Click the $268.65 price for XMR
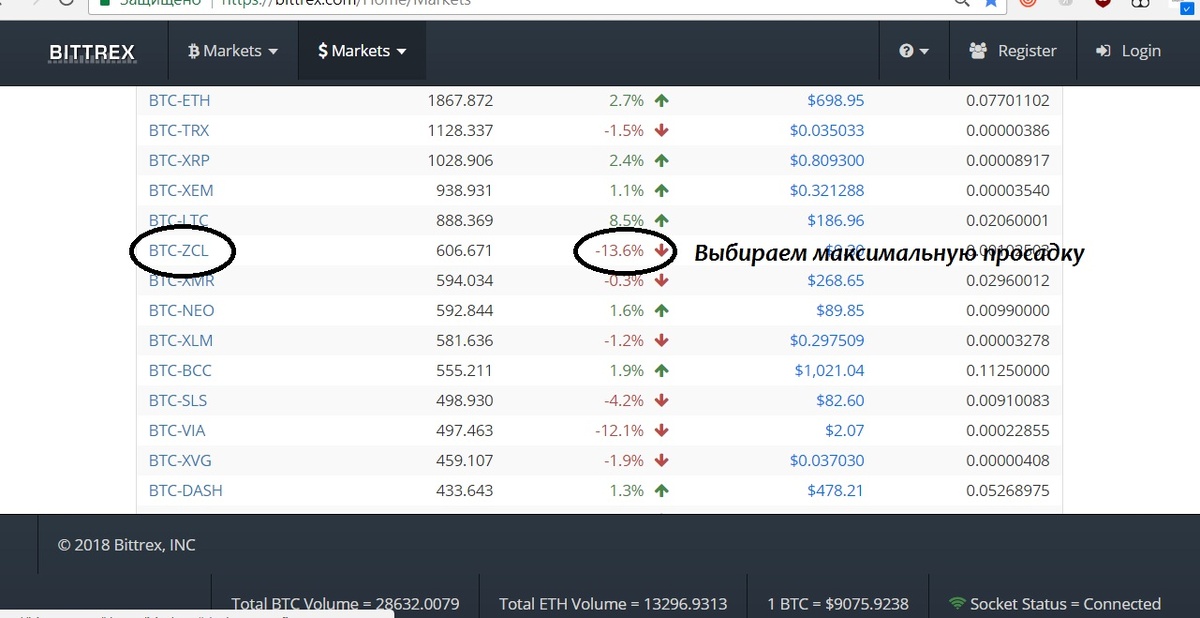 [836, 281]
